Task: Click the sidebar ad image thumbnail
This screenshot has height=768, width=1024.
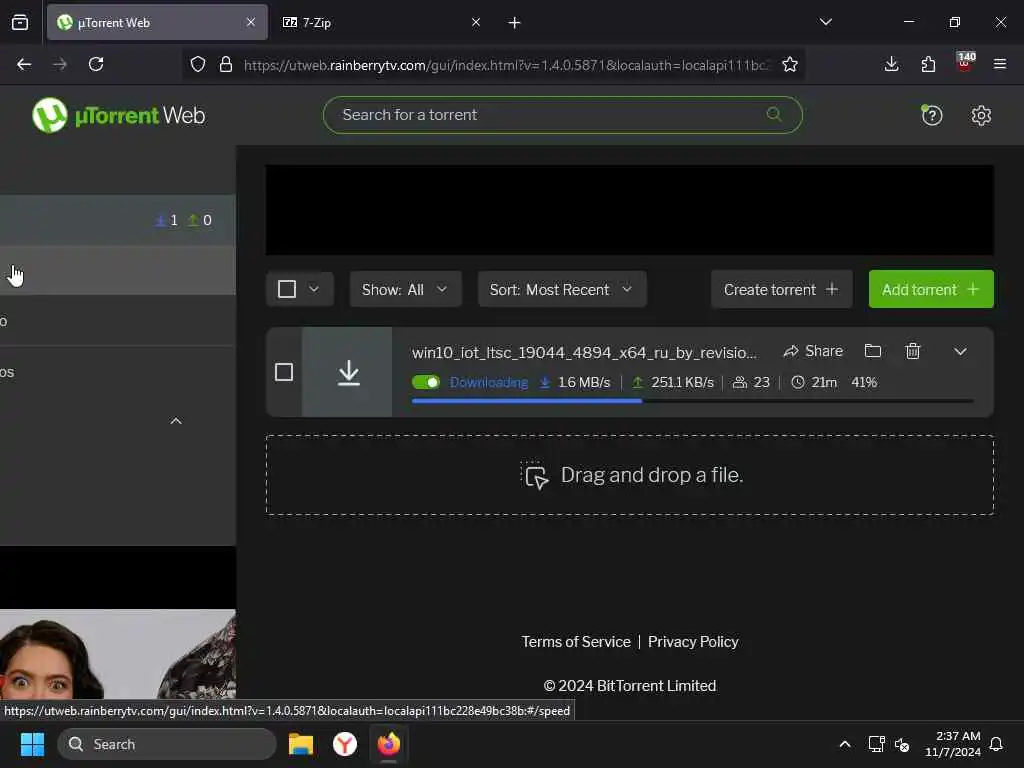Action: point(118,654)
